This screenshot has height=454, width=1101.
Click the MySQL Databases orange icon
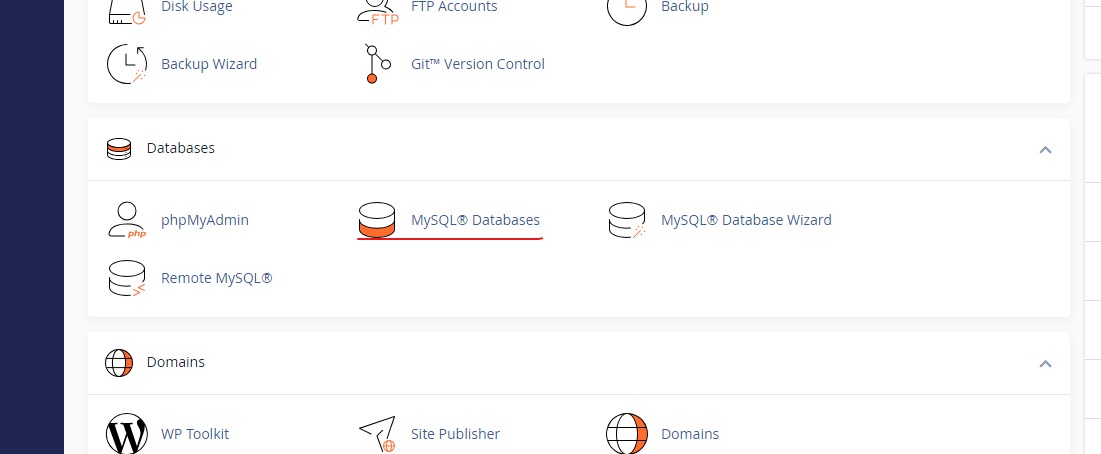[377, 220]
